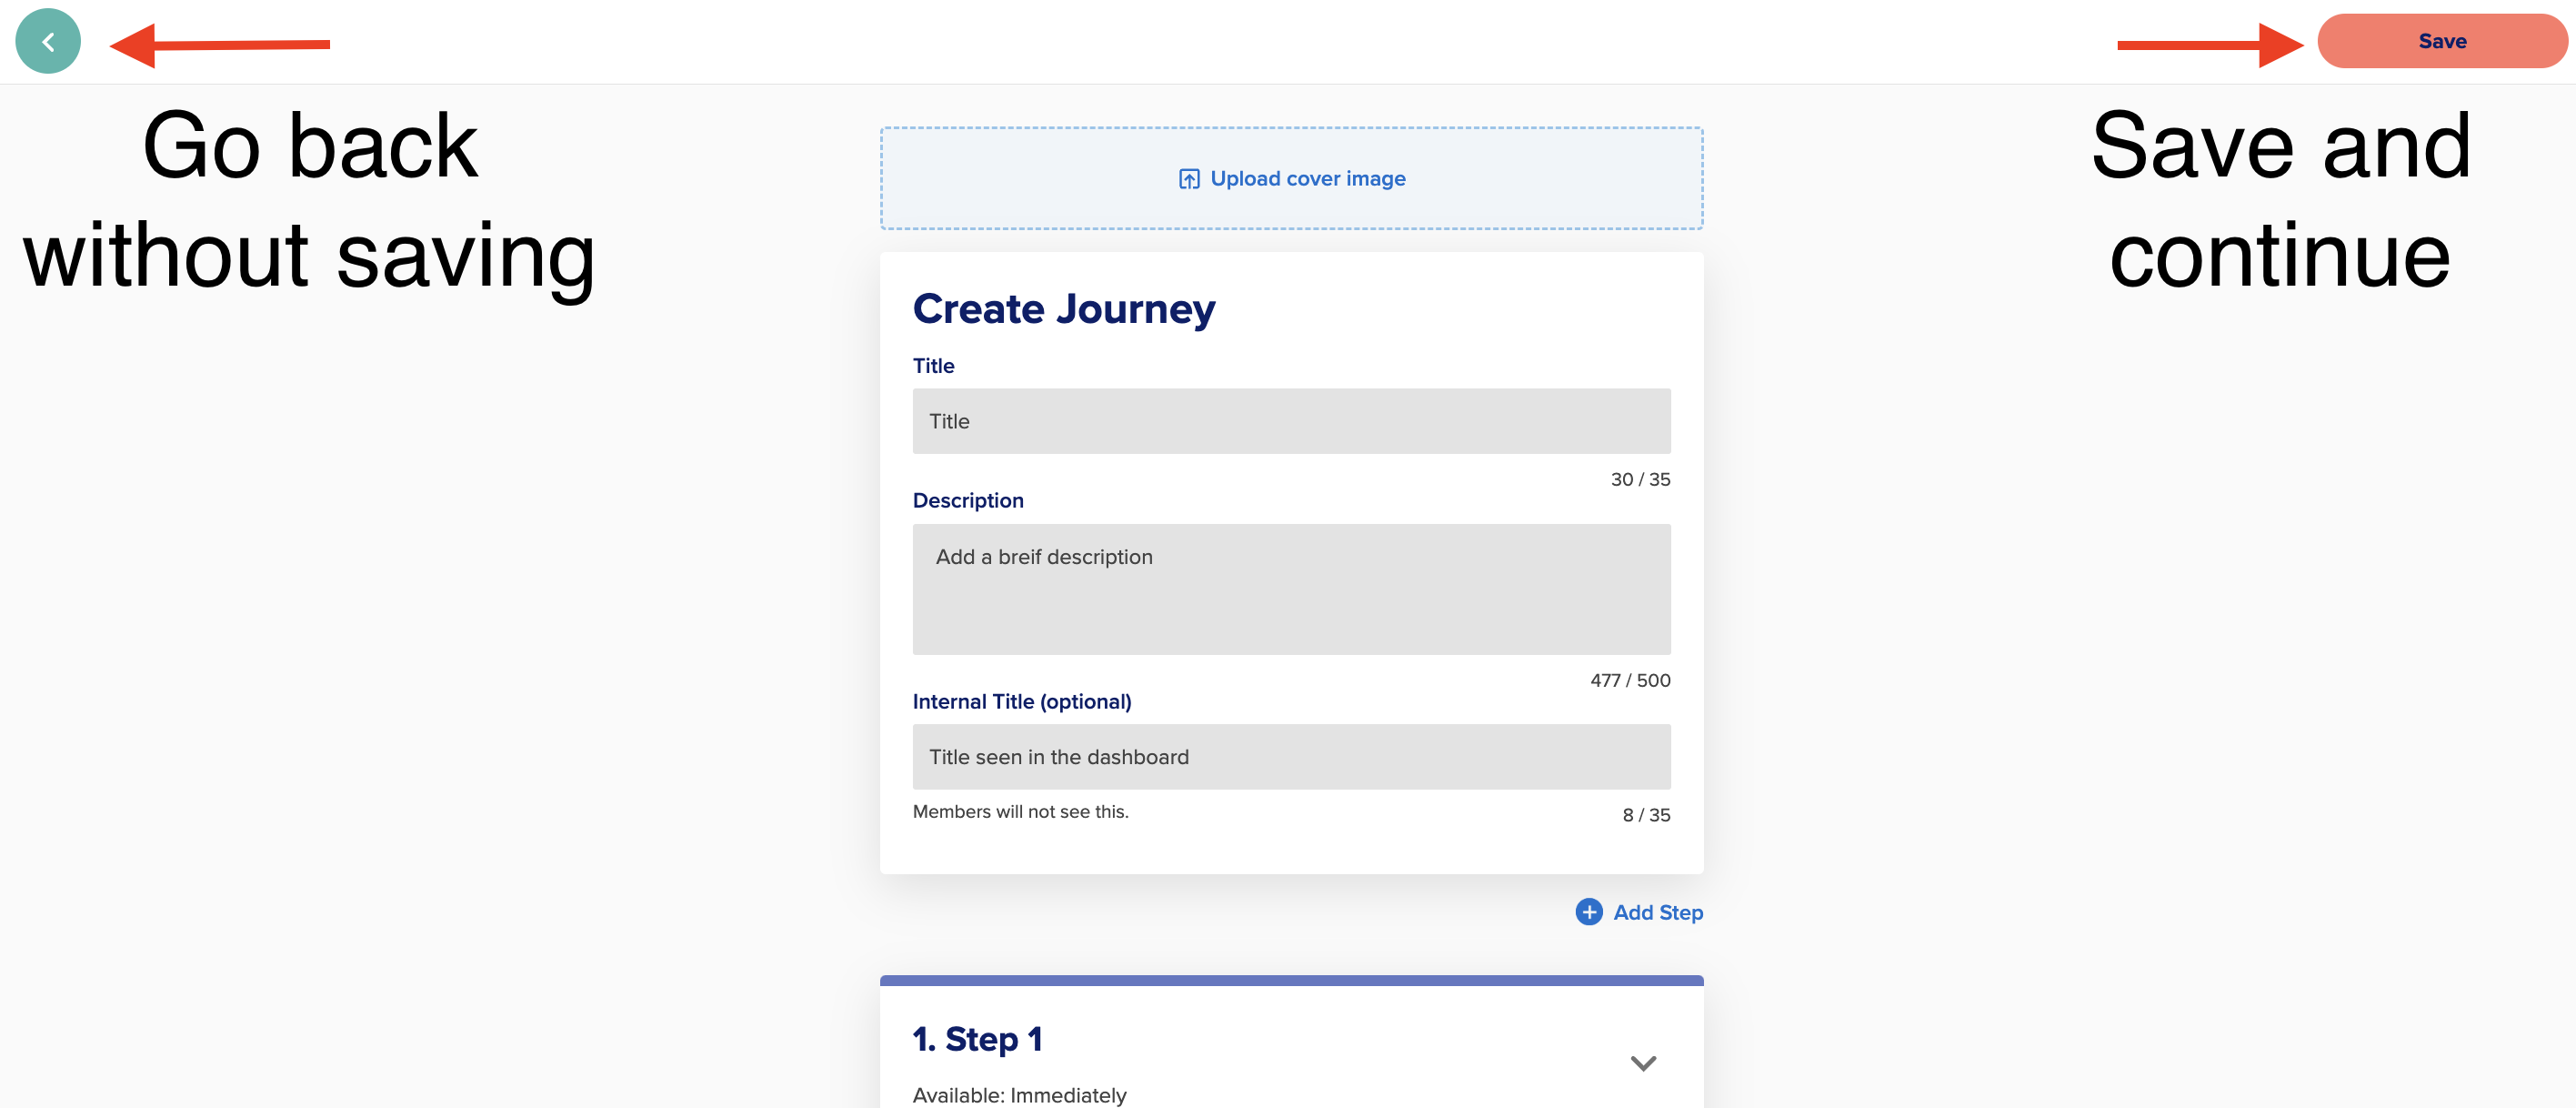The image size is (2576, 1108).
Task: Click the upload icon beside Upload cover image
Action: point(1189,179)
